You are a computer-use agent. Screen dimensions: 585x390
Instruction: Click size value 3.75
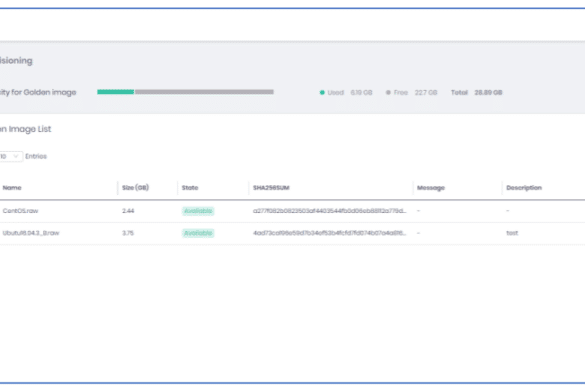pyautogui.click(x=128, y=233)
